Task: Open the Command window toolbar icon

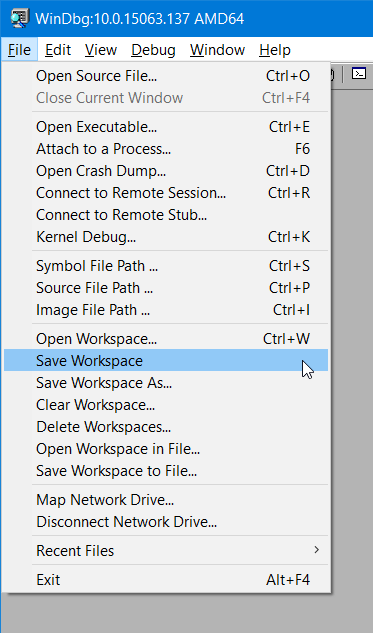Action: (x=358, y=73)
